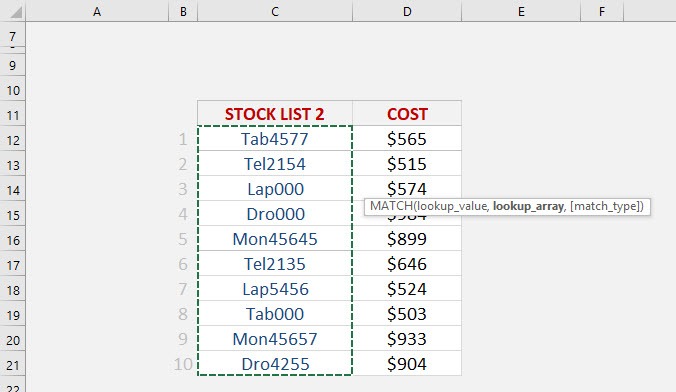Select column F header
Screen dimensions: 676x392
pyautogui.click(x=602, y=11)
